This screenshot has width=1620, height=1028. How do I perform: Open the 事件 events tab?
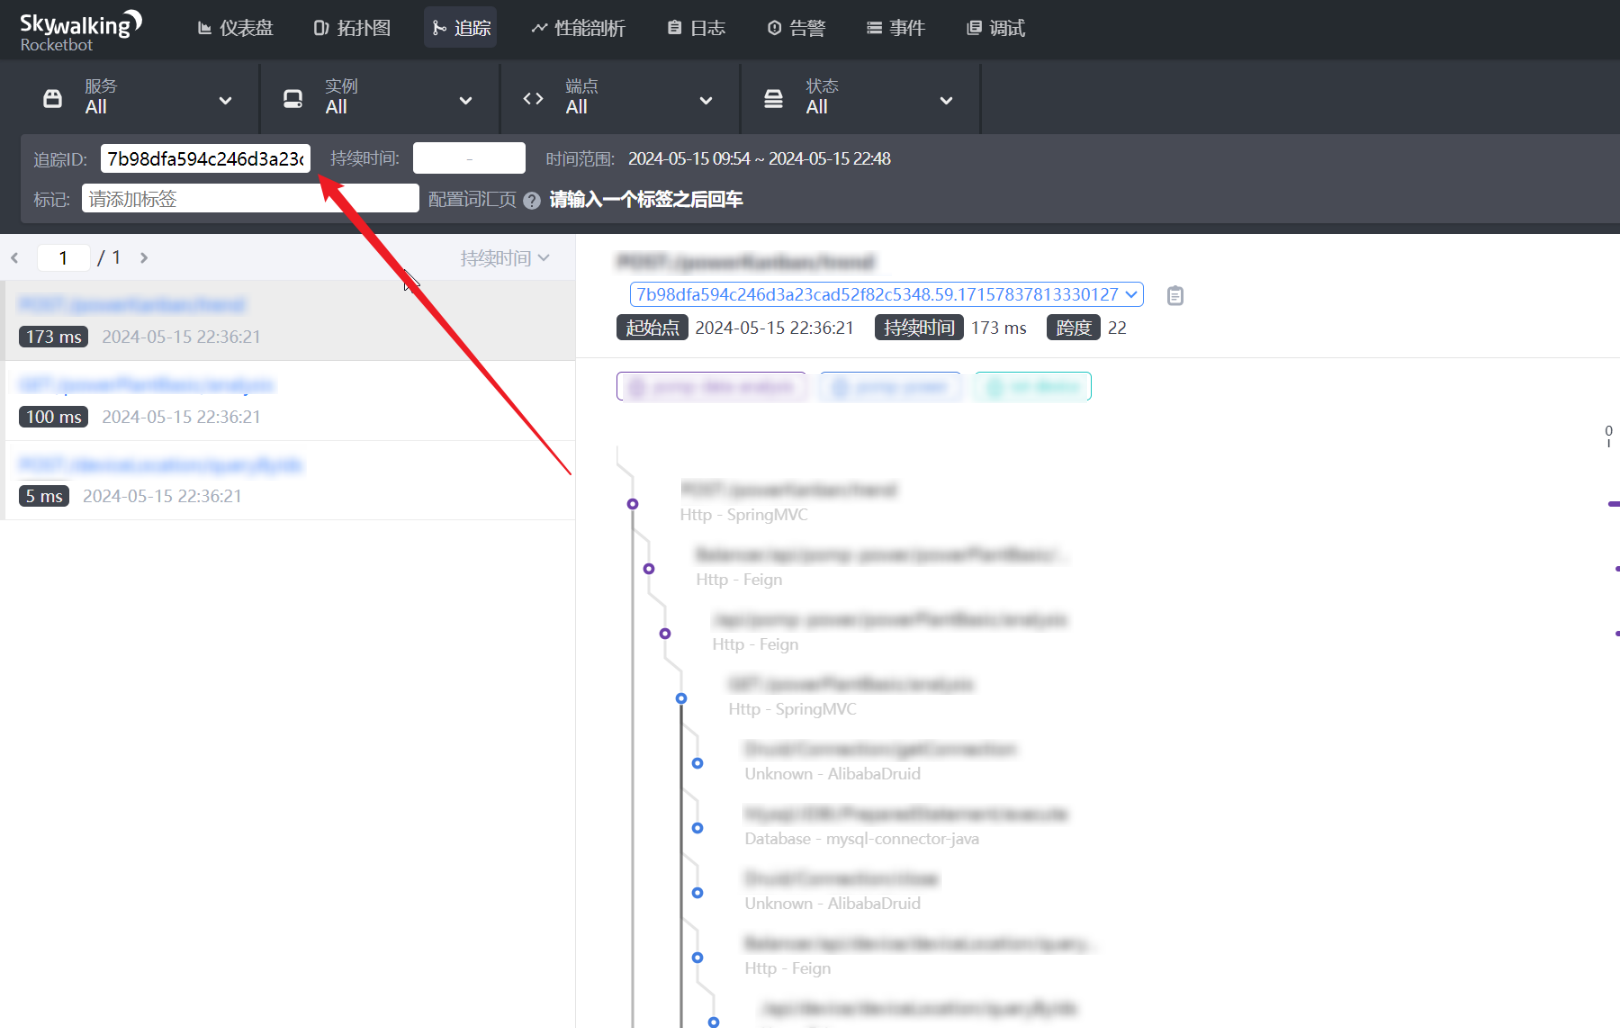tap(896, 28)
